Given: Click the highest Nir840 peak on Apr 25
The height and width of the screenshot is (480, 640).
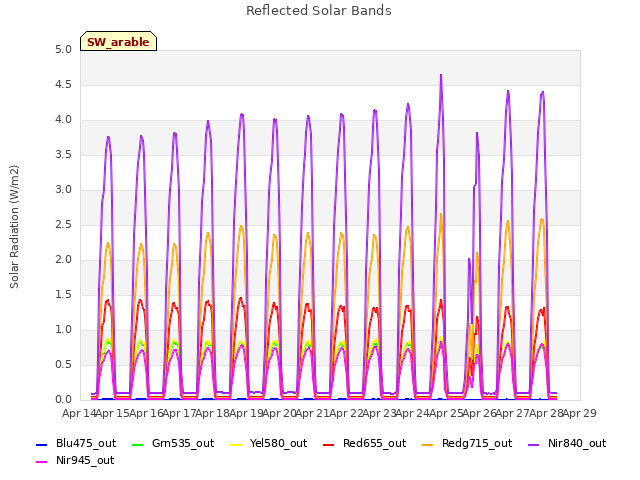Looking at the screenshot, I should coord(441,75).
